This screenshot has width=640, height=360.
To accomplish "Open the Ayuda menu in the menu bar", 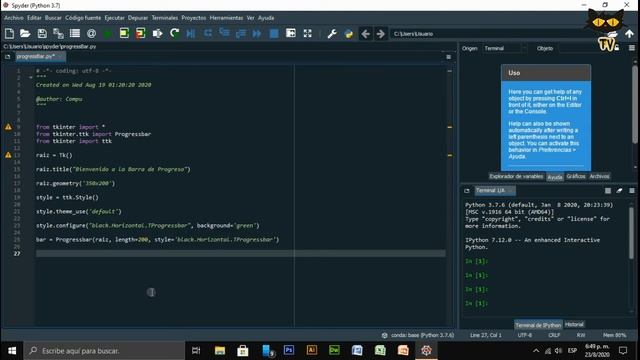I will tap(266, 18).
